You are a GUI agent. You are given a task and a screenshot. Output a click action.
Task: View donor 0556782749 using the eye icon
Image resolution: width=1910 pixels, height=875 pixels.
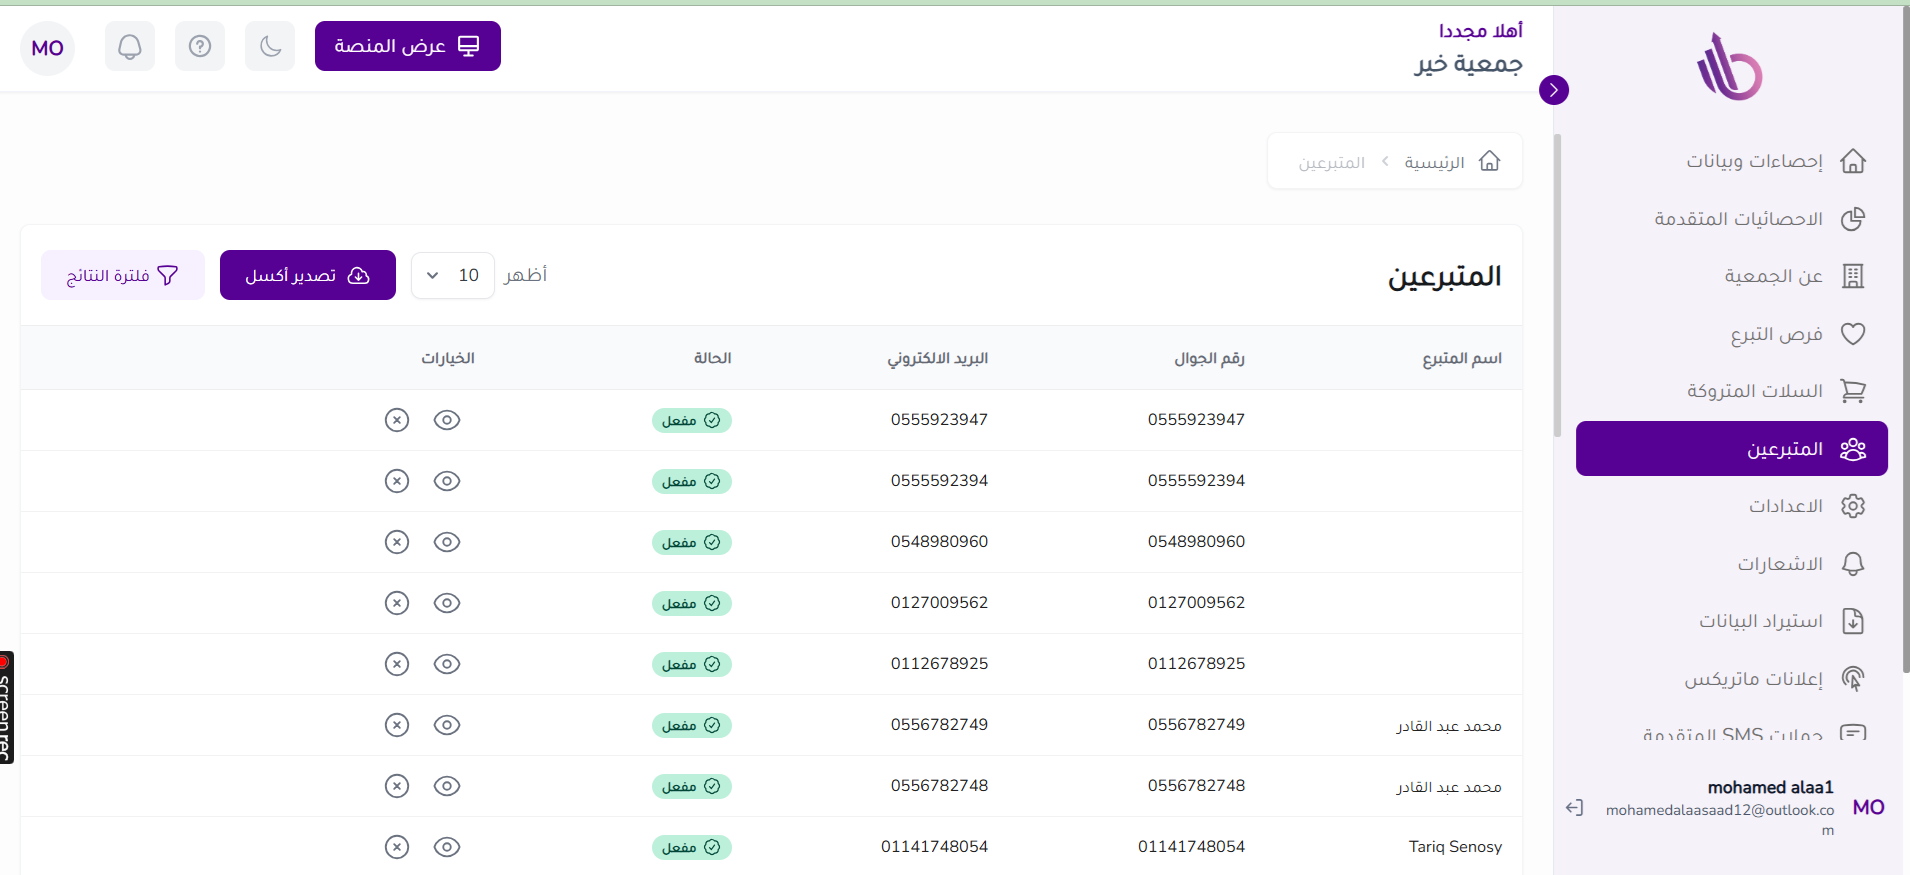[x=447, y=725]
